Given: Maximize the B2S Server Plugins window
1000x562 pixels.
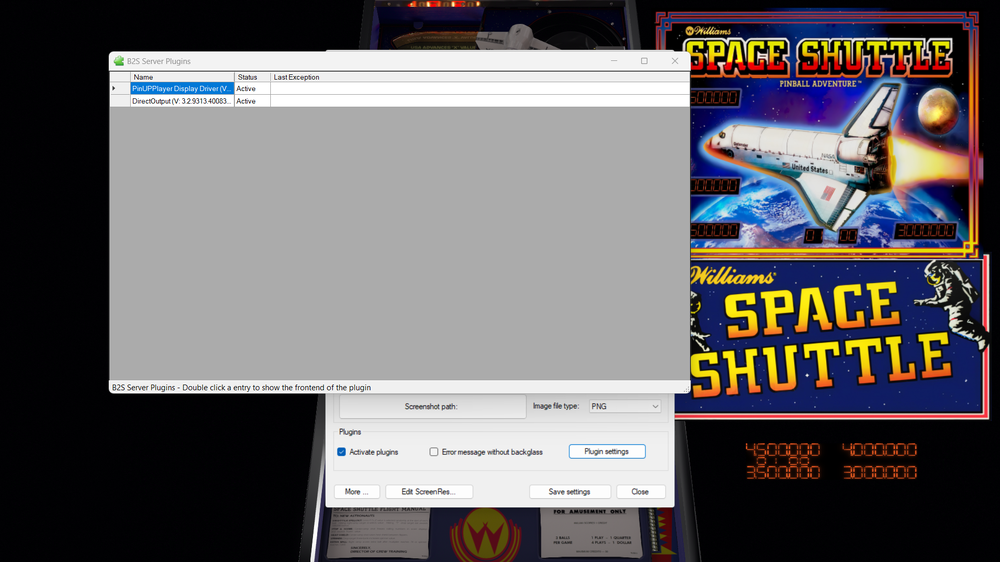Looking at the screenshot, I should 644,61.
